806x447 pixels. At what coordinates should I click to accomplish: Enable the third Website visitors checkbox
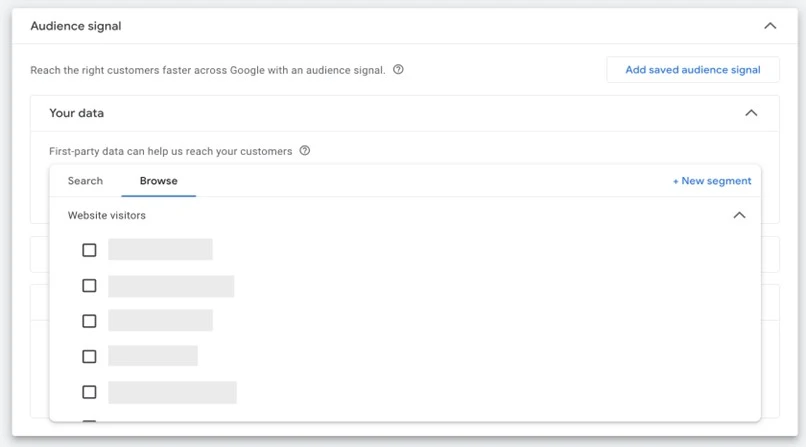pos(89,321)
